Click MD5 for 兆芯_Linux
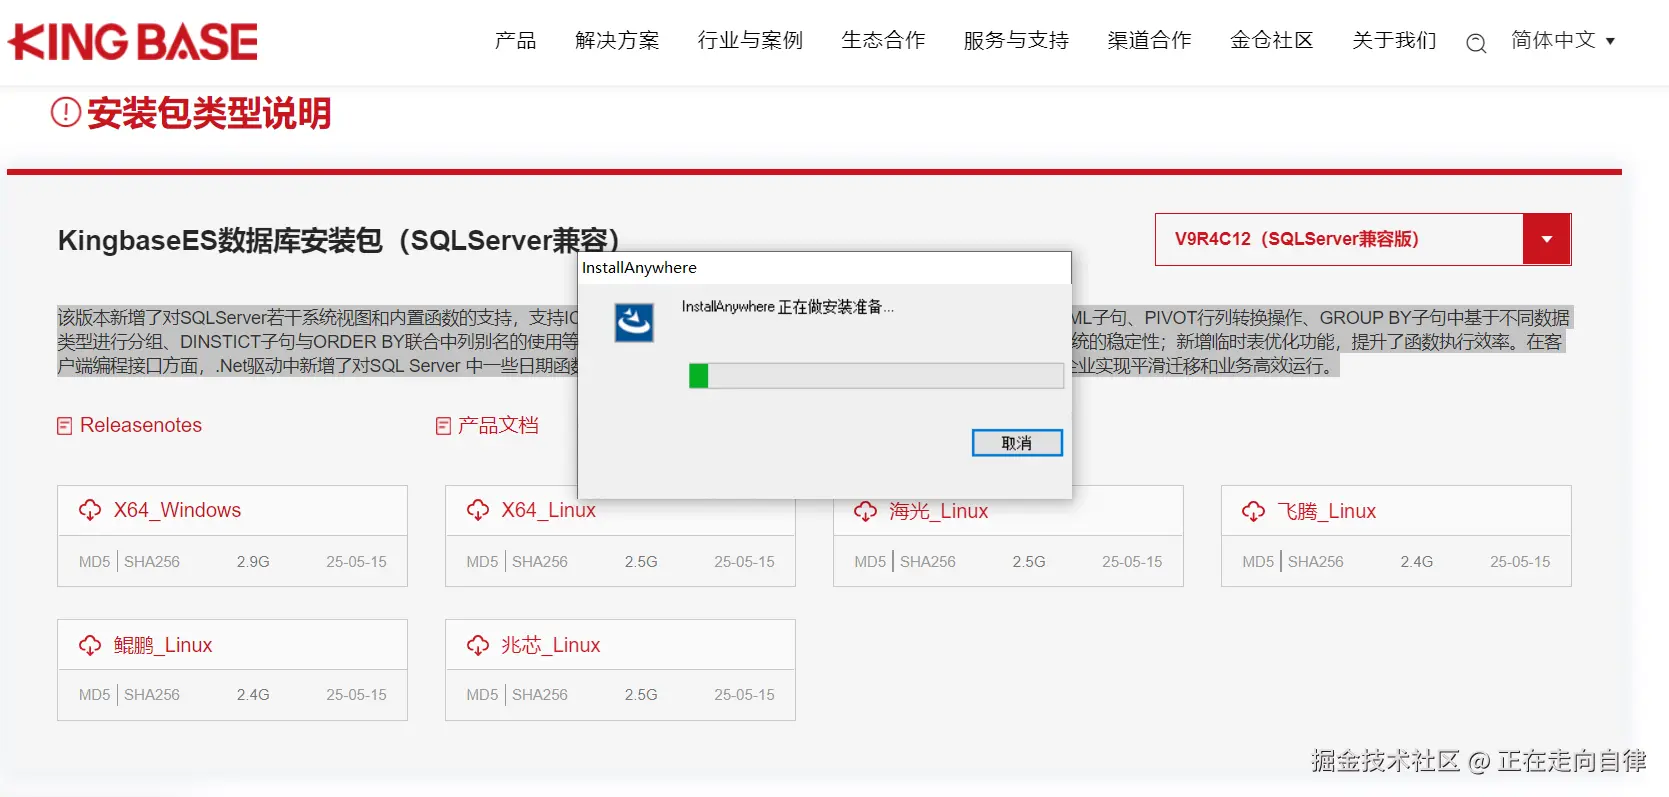 point(482,695)
